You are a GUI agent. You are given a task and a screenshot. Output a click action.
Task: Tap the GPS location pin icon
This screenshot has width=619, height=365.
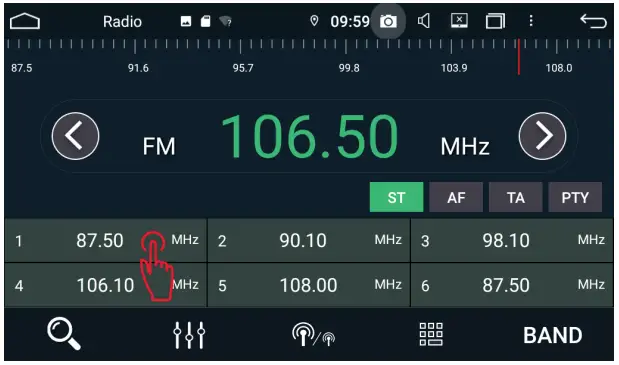pyautogui.click(x=314, y=21)
